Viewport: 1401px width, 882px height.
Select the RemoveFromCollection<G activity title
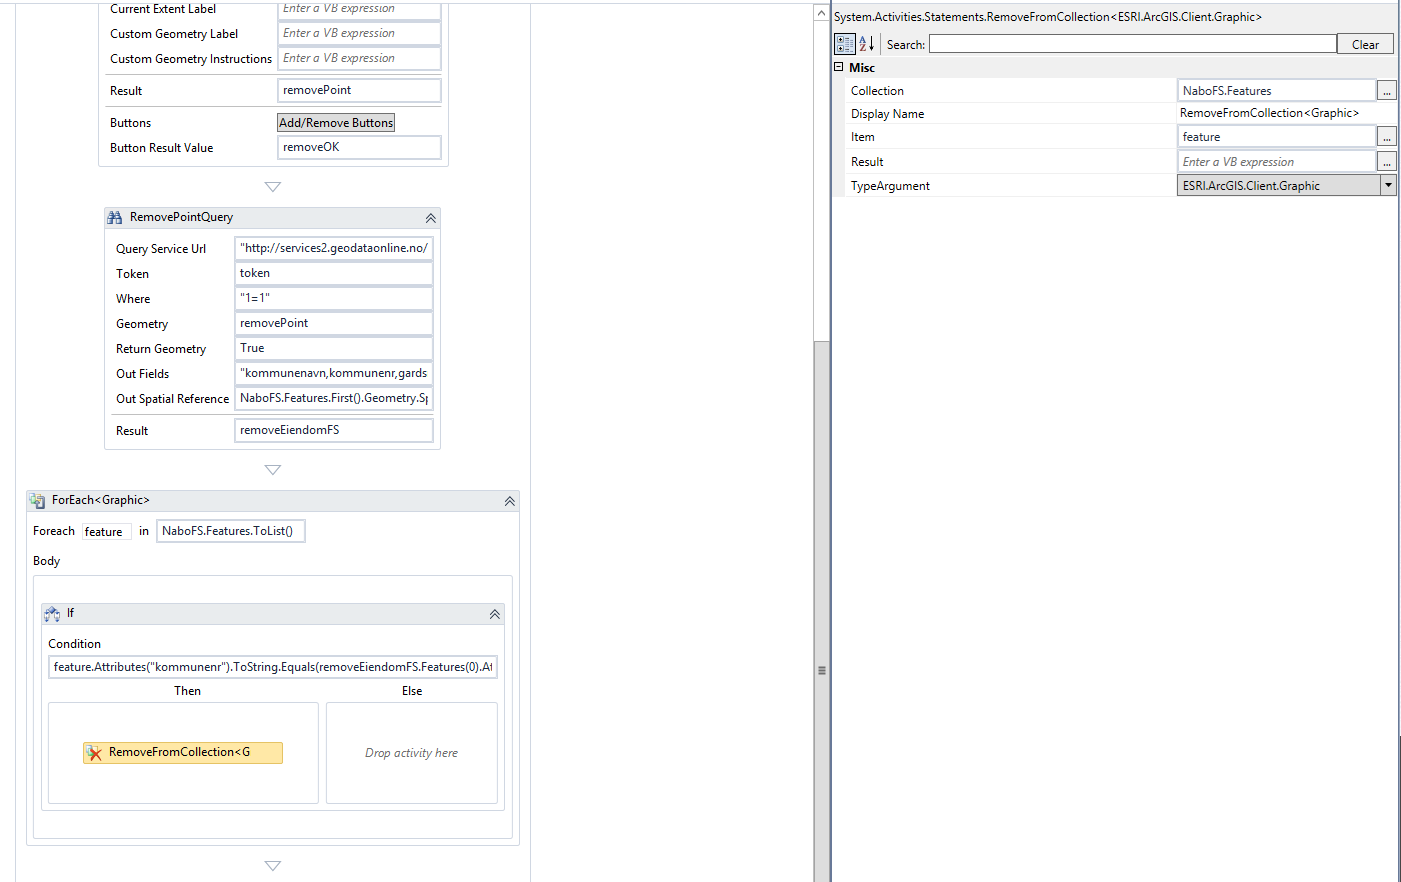coord(179,752)
